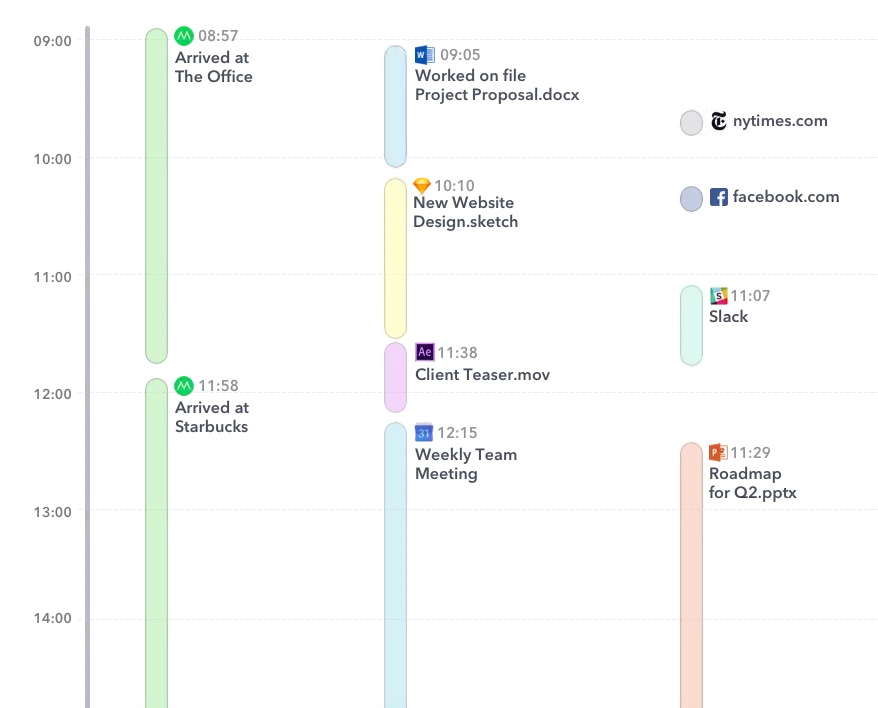Click the 09:05 timestamp

point(460,55)
